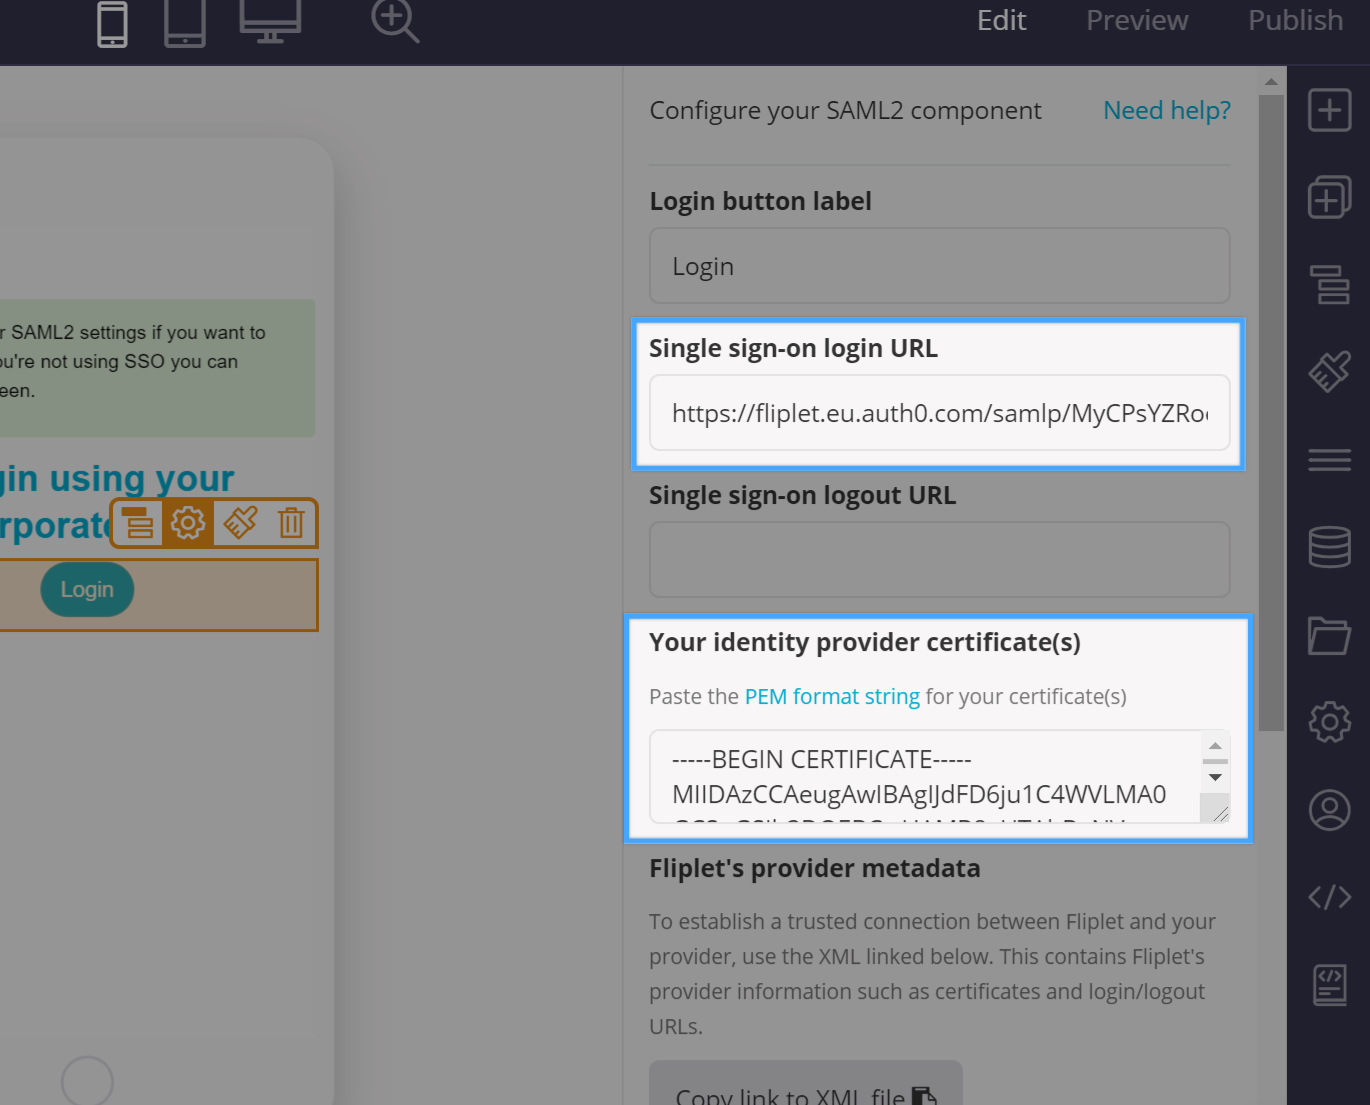The width and height of the screenshot is (1370, 1105).
Task: Open the Need help? link
Action: coord(1166,110)
